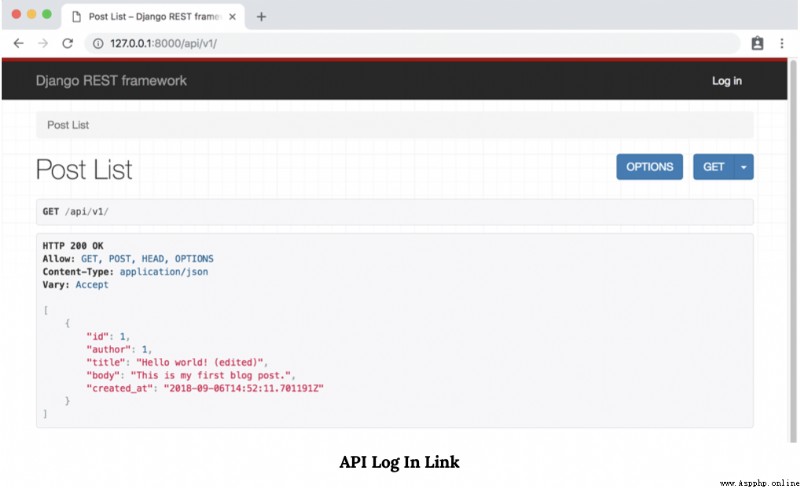The image size is (800, 488).
Task: Open the Chrome three-dot menu
Action: pyautogui.click(x=782, y=43)
